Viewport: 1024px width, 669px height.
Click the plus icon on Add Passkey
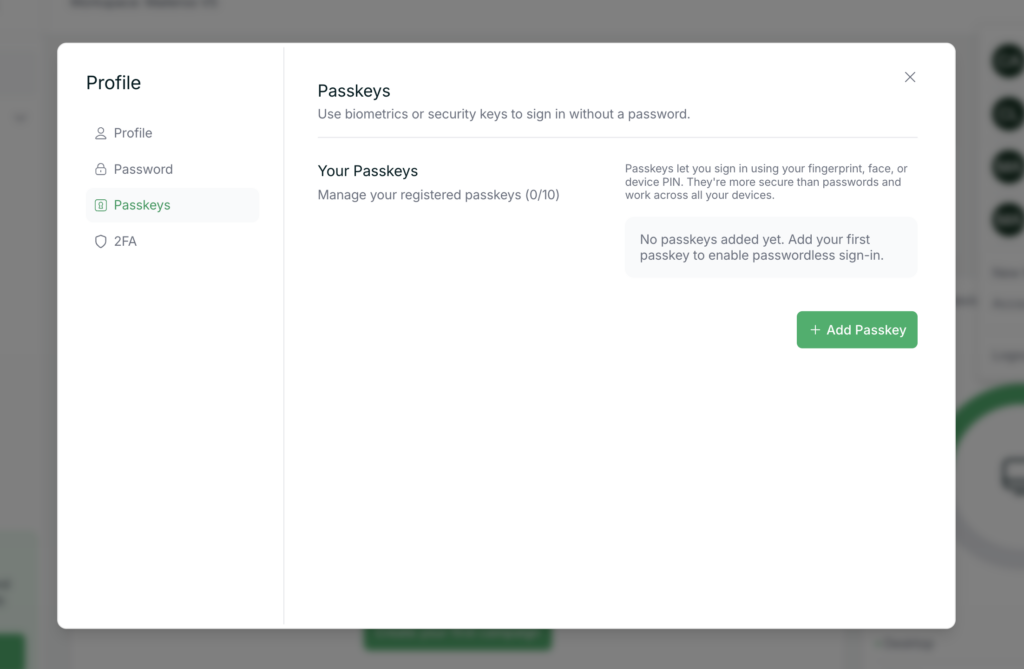pos(815,330)
